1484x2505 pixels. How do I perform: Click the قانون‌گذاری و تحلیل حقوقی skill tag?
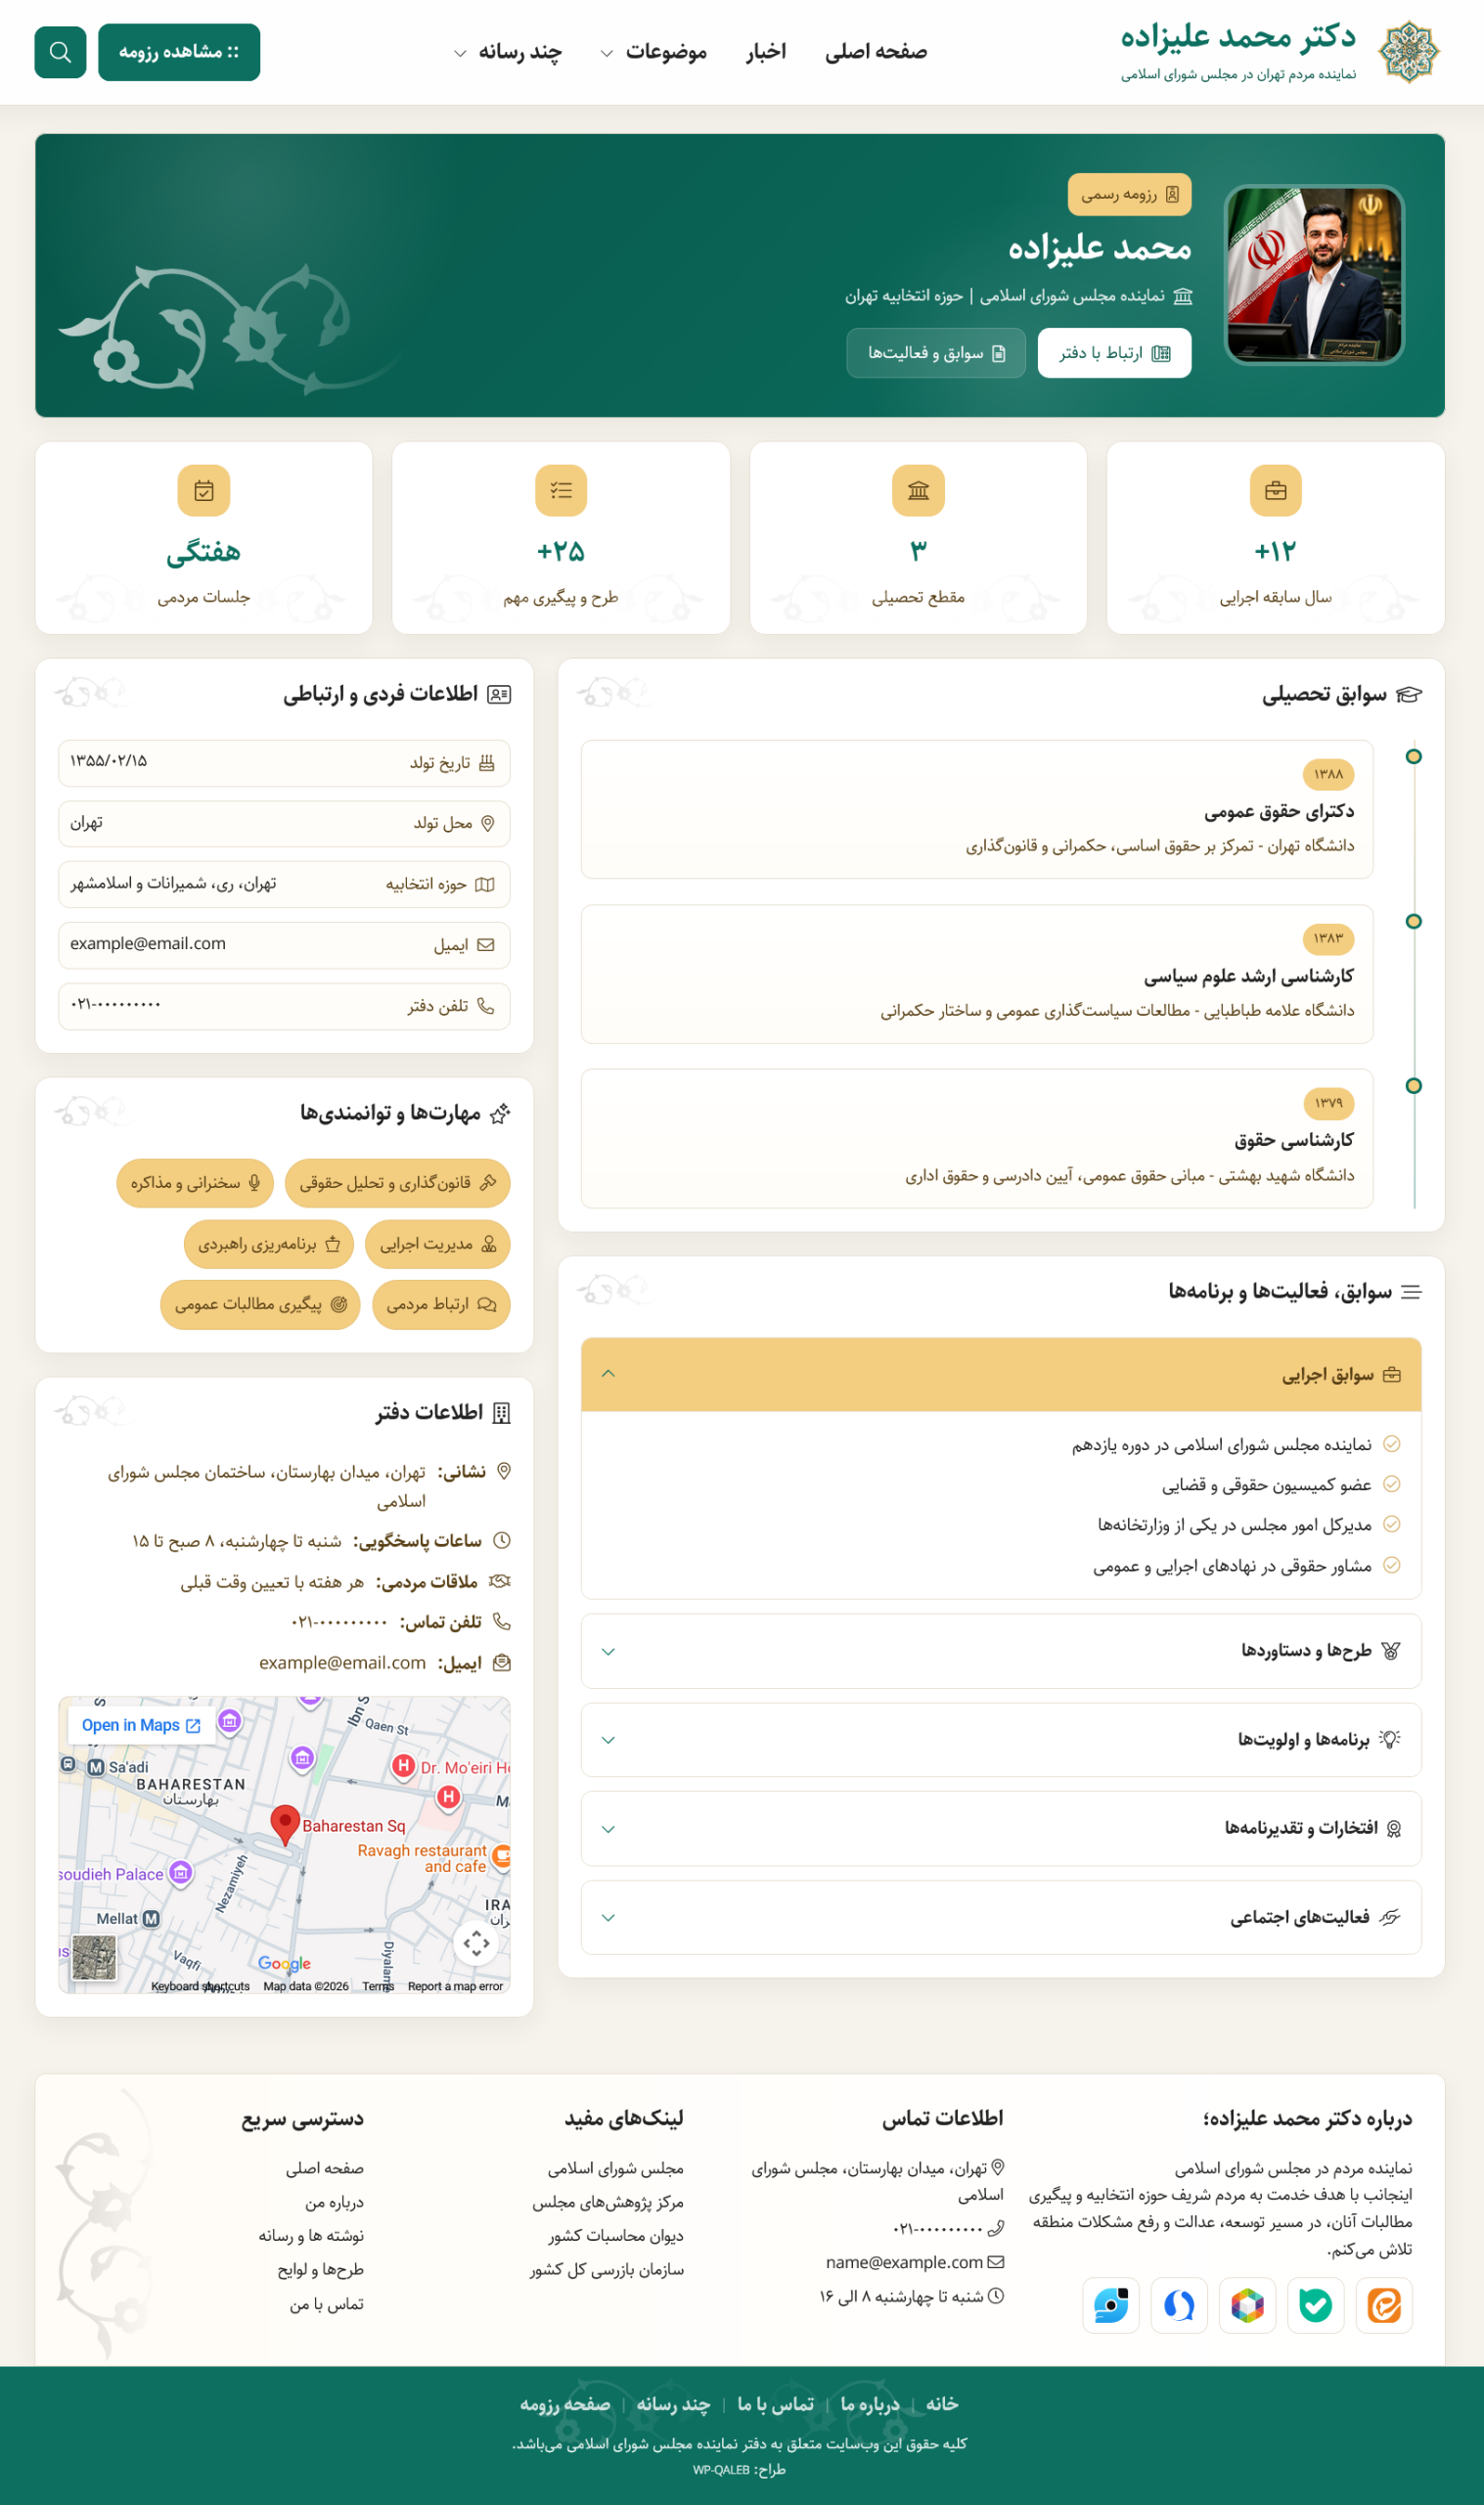(x=398, y=1183)
